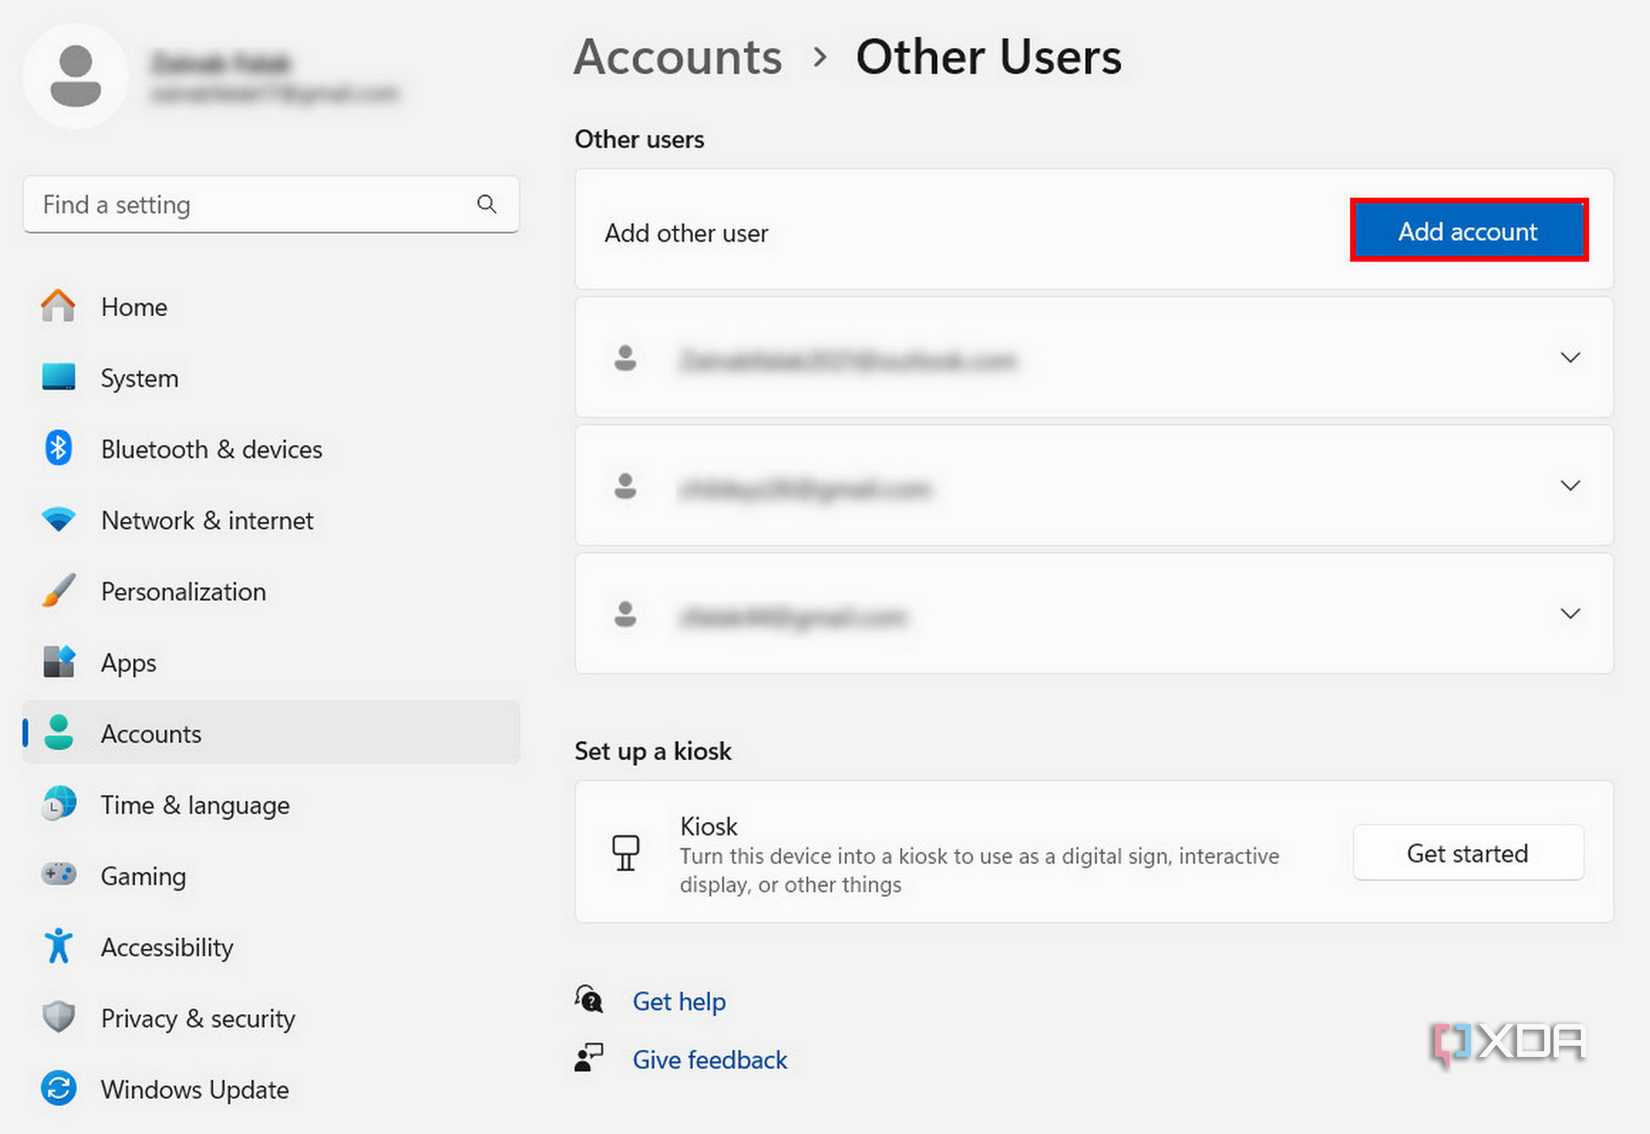Open Network & internet settings
Viewport: 1650px width, 1134px height.
click(271, 520)
